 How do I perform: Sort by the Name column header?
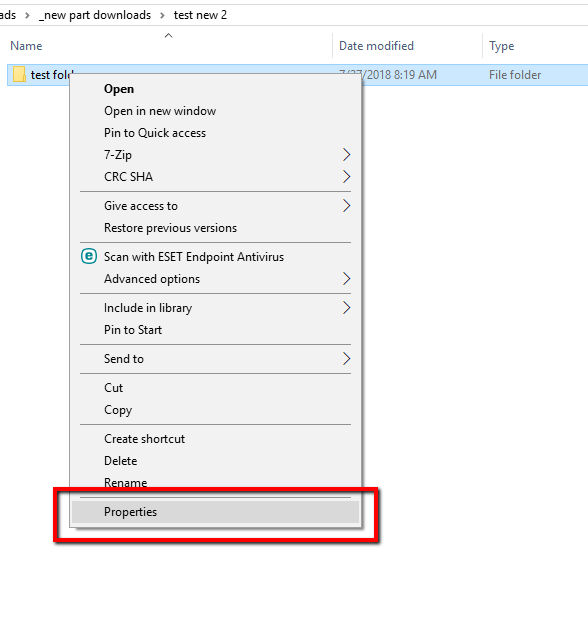26,46
